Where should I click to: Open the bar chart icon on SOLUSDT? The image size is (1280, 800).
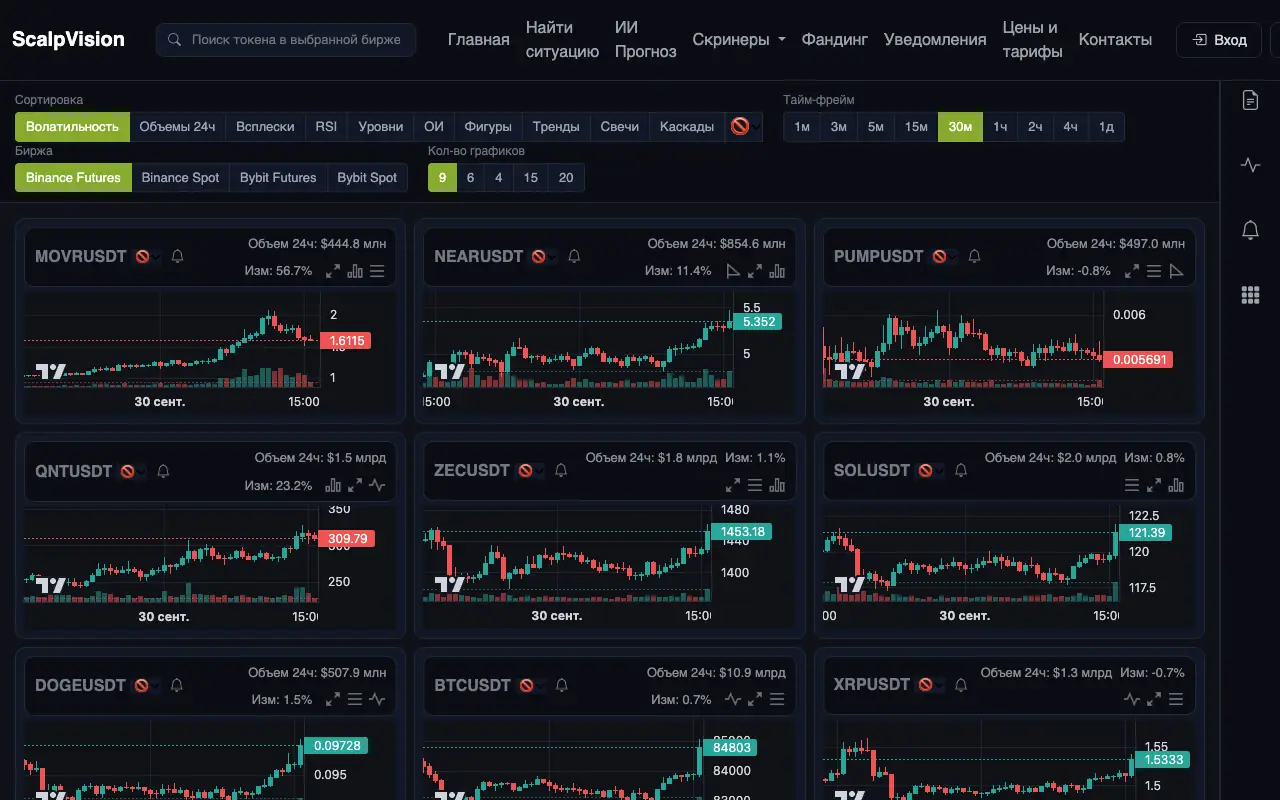coord(1176,485)
